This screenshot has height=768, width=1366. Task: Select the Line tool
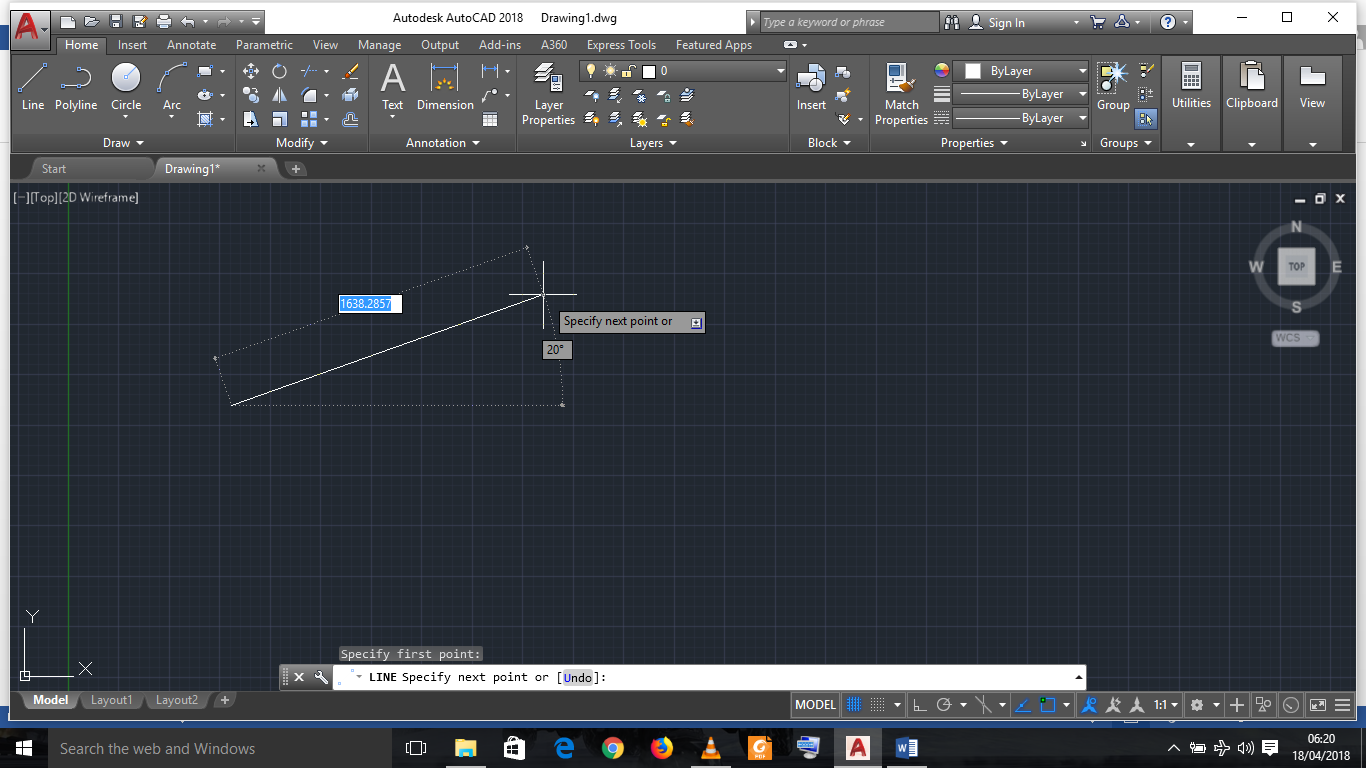(x=32, y=80)
